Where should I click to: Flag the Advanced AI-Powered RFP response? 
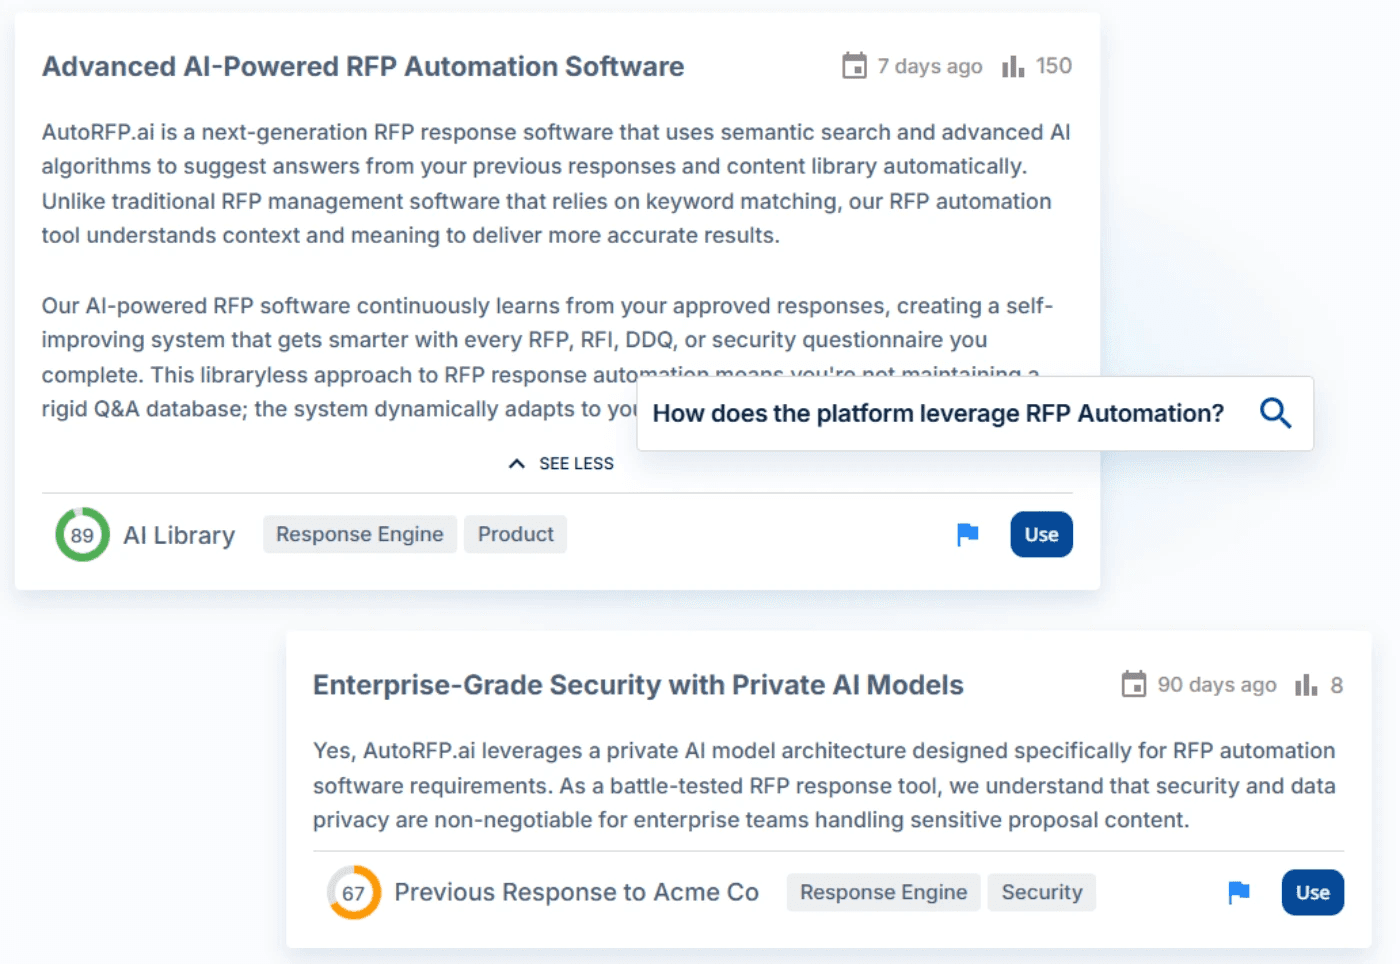pos(967,535)
